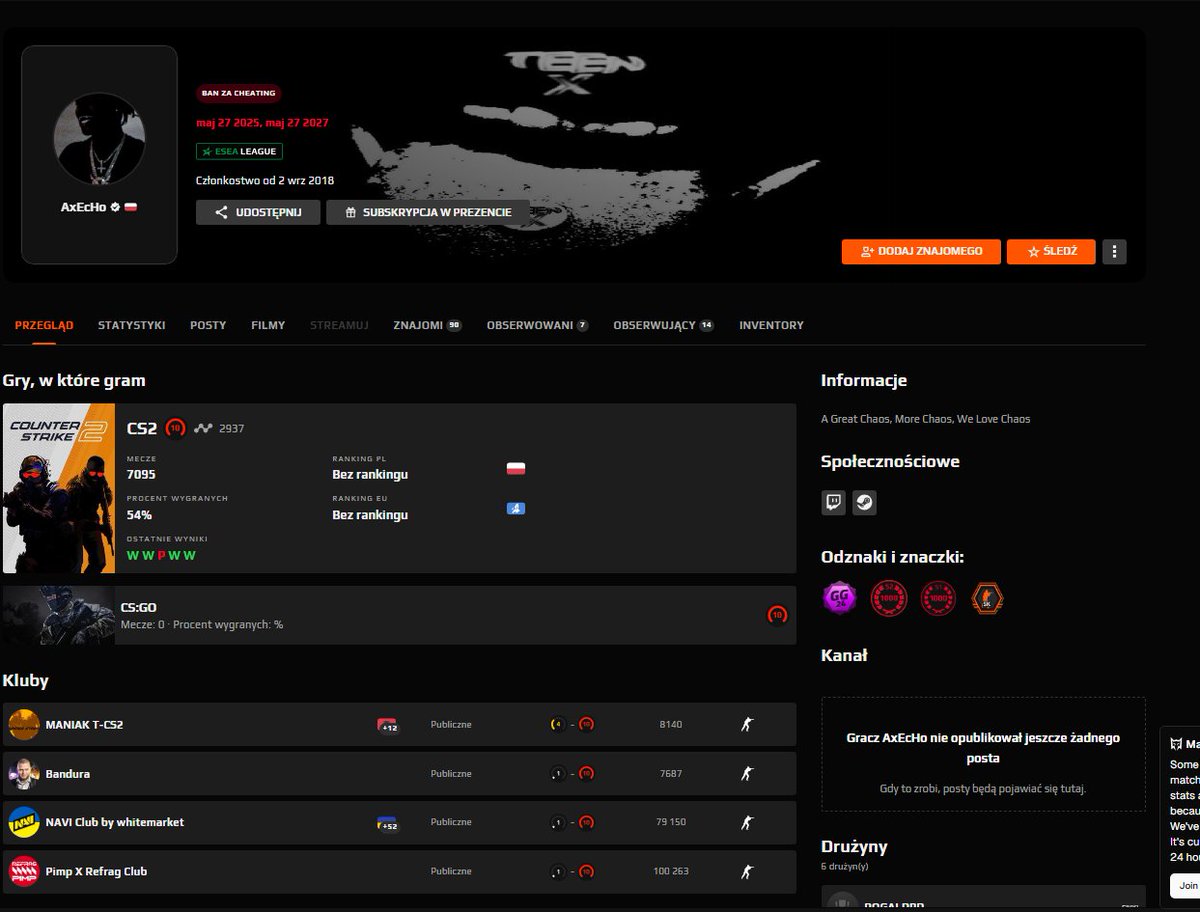
Task: Click Subskrypcja w prezencie button
Action: tap(427, 212)
